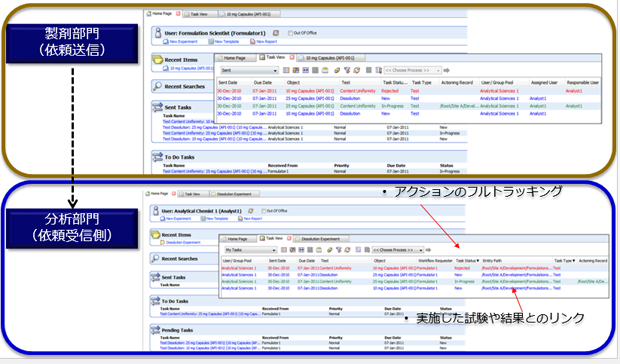The image size is (620, 364).
Task: Switch to Home Page tab in Formulator Task View window
Action: (236, 58)
